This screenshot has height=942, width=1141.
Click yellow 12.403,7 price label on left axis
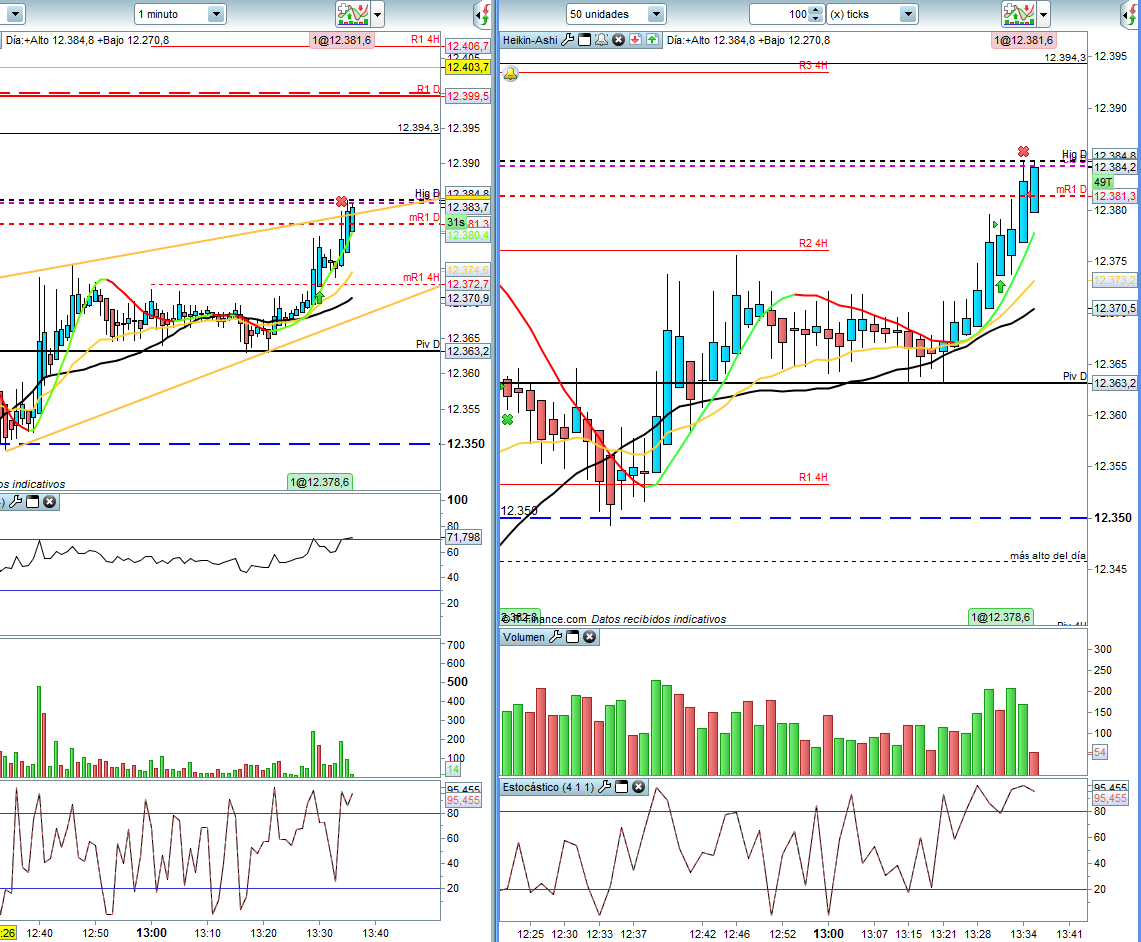tap(468, 67)
